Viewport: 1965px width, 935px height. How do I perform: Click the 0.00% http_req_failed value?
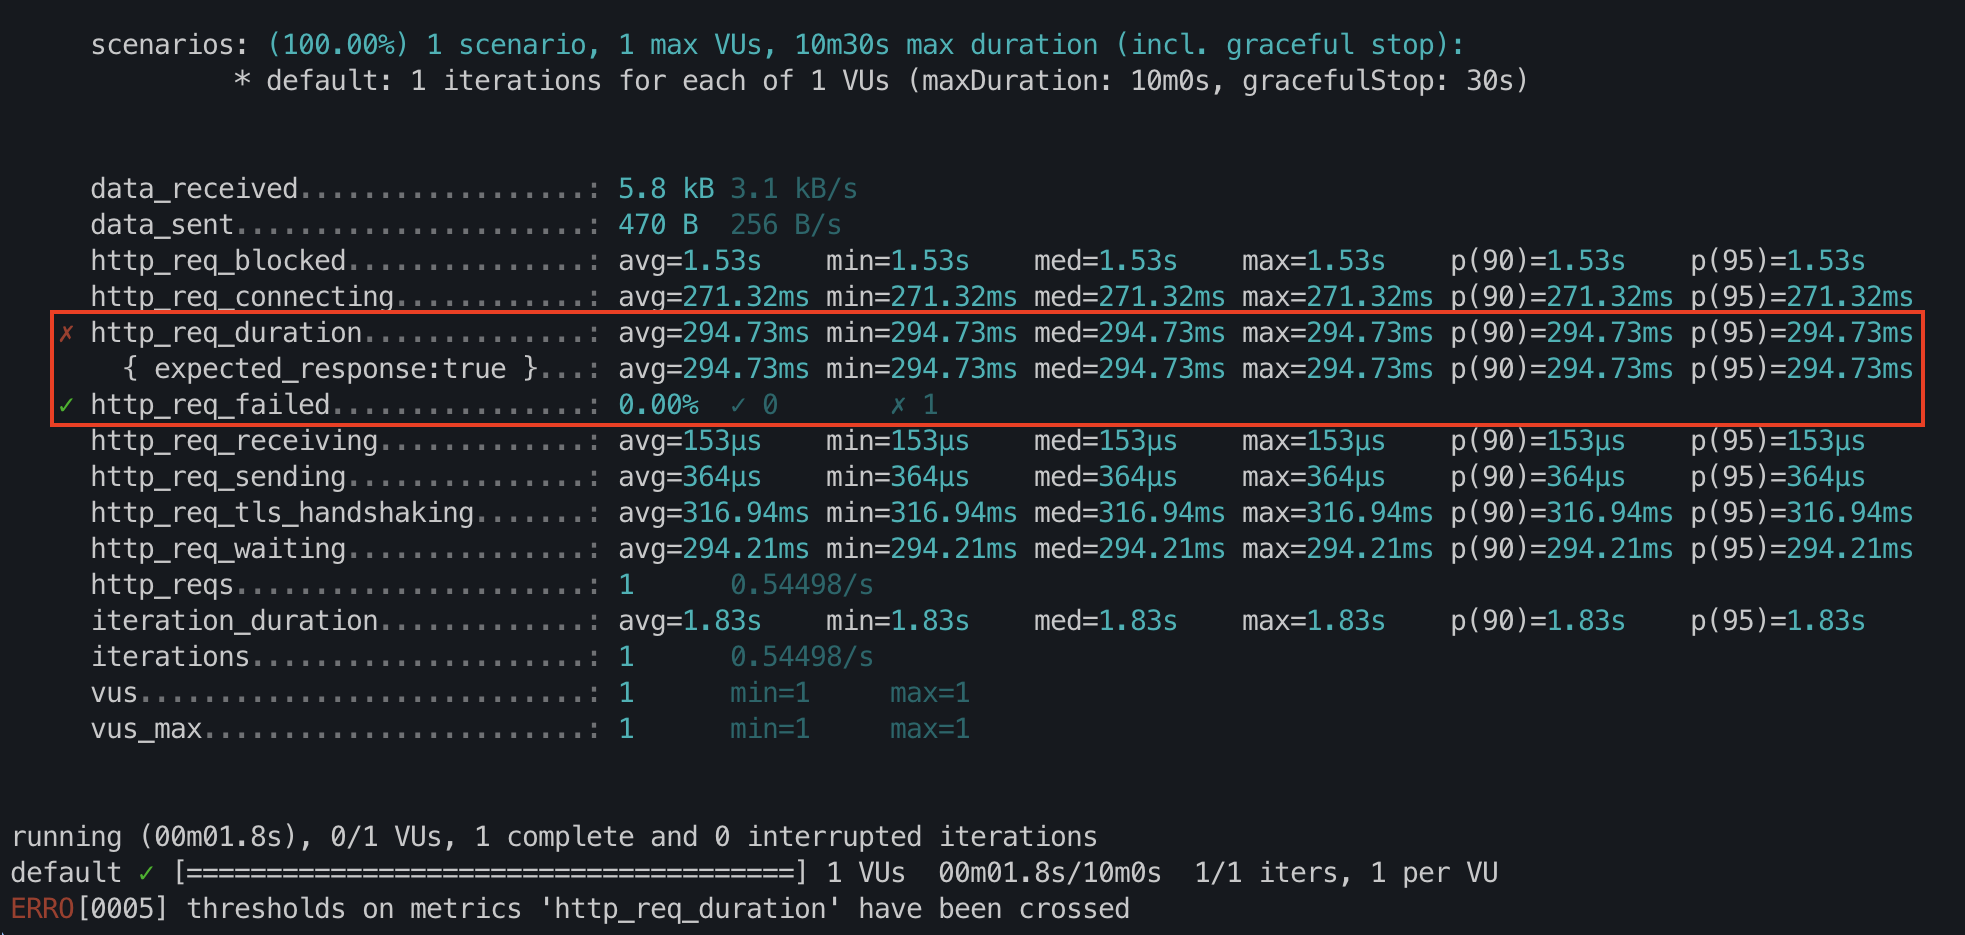[x=658, y=405]
